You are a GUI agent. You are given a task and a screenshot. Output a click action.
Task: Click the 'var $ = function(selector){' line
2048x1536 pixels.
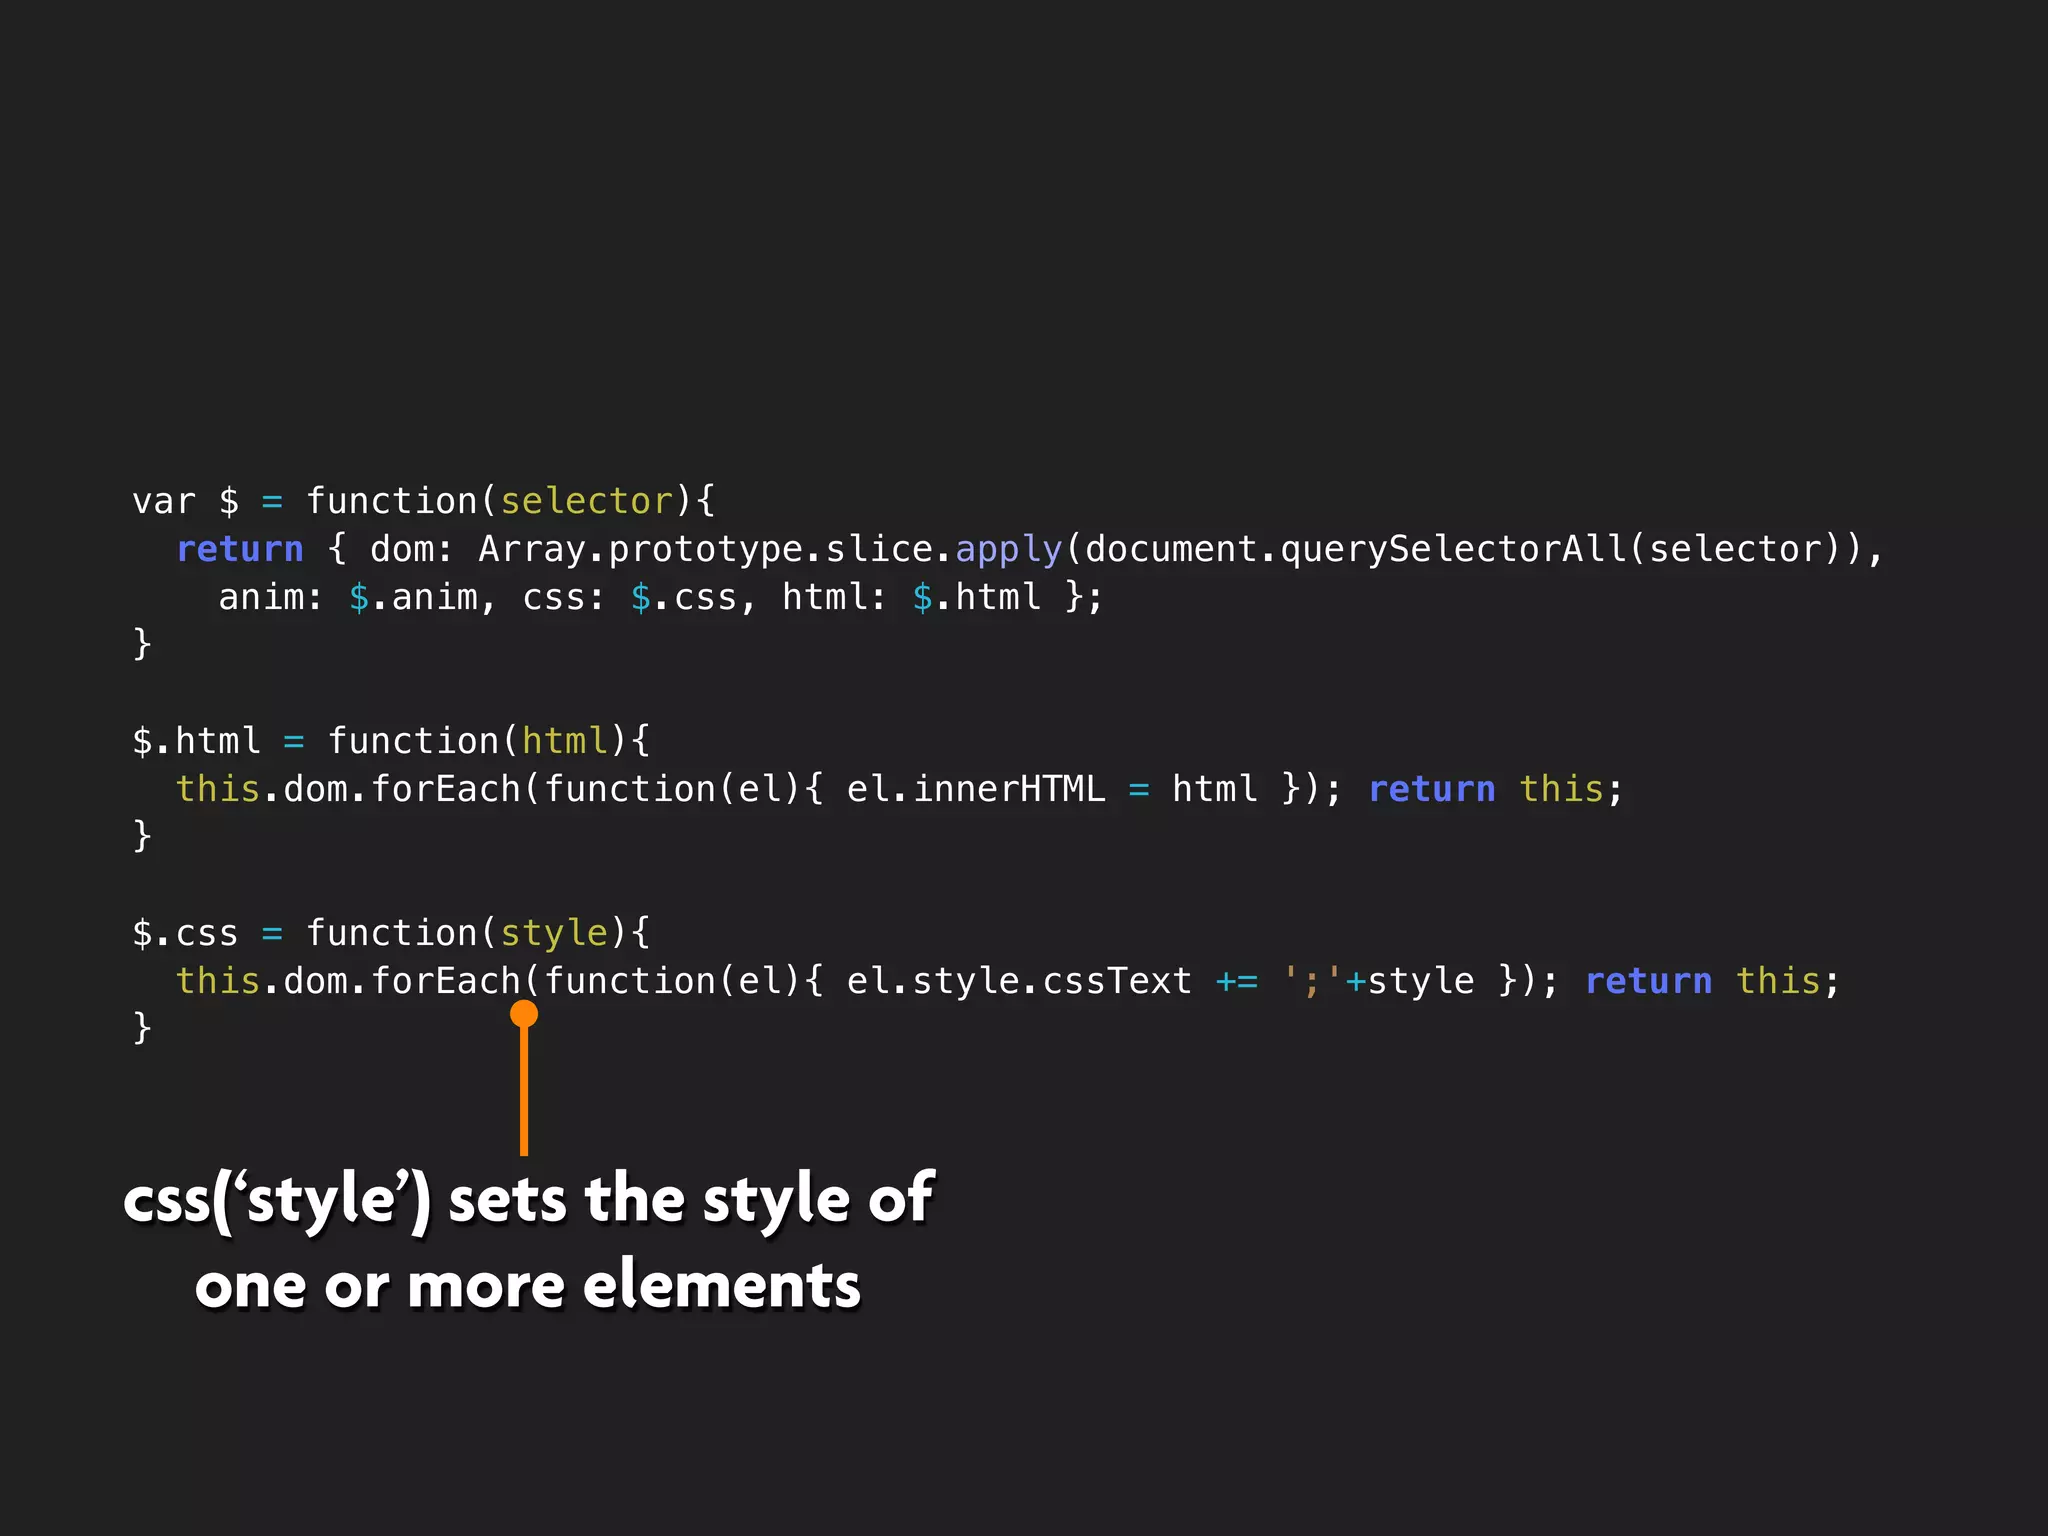click(424, 500)
